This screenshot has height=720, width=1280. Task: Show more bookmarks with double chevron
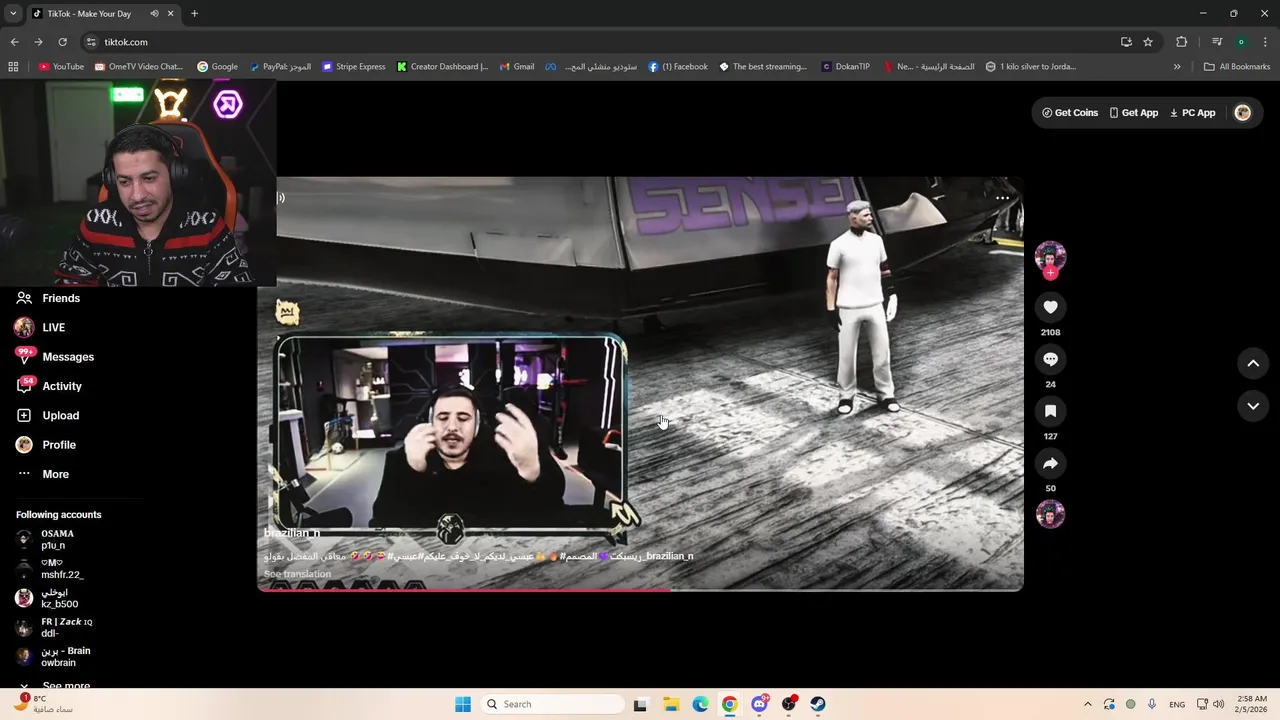click(x=1177, y=67)
